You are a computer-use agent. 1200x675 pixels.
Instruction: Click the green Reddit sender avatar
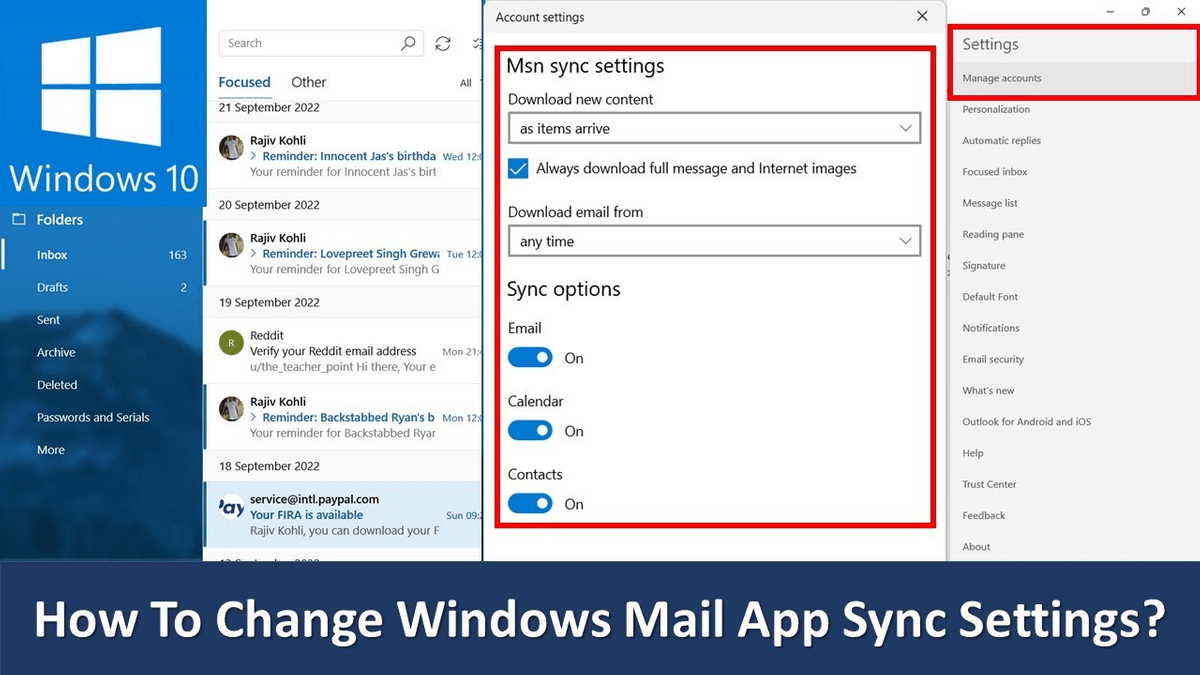(x=231, y=342)
